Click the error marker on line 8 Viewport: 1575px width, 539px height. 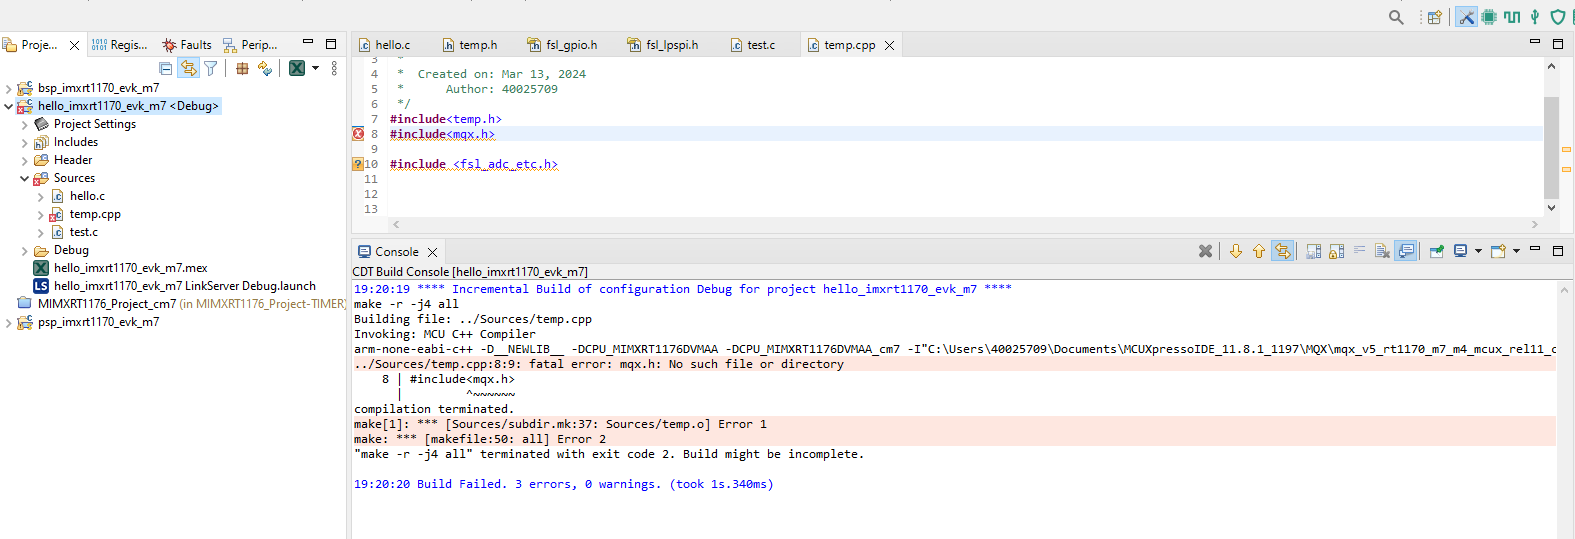[358, 134]
